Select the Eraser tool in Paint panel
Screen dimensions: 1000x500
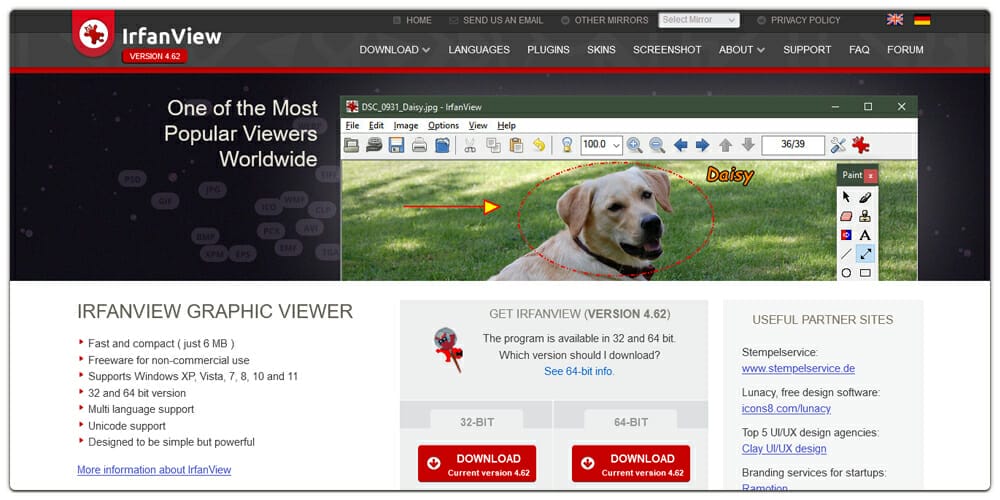pos(846,216)
